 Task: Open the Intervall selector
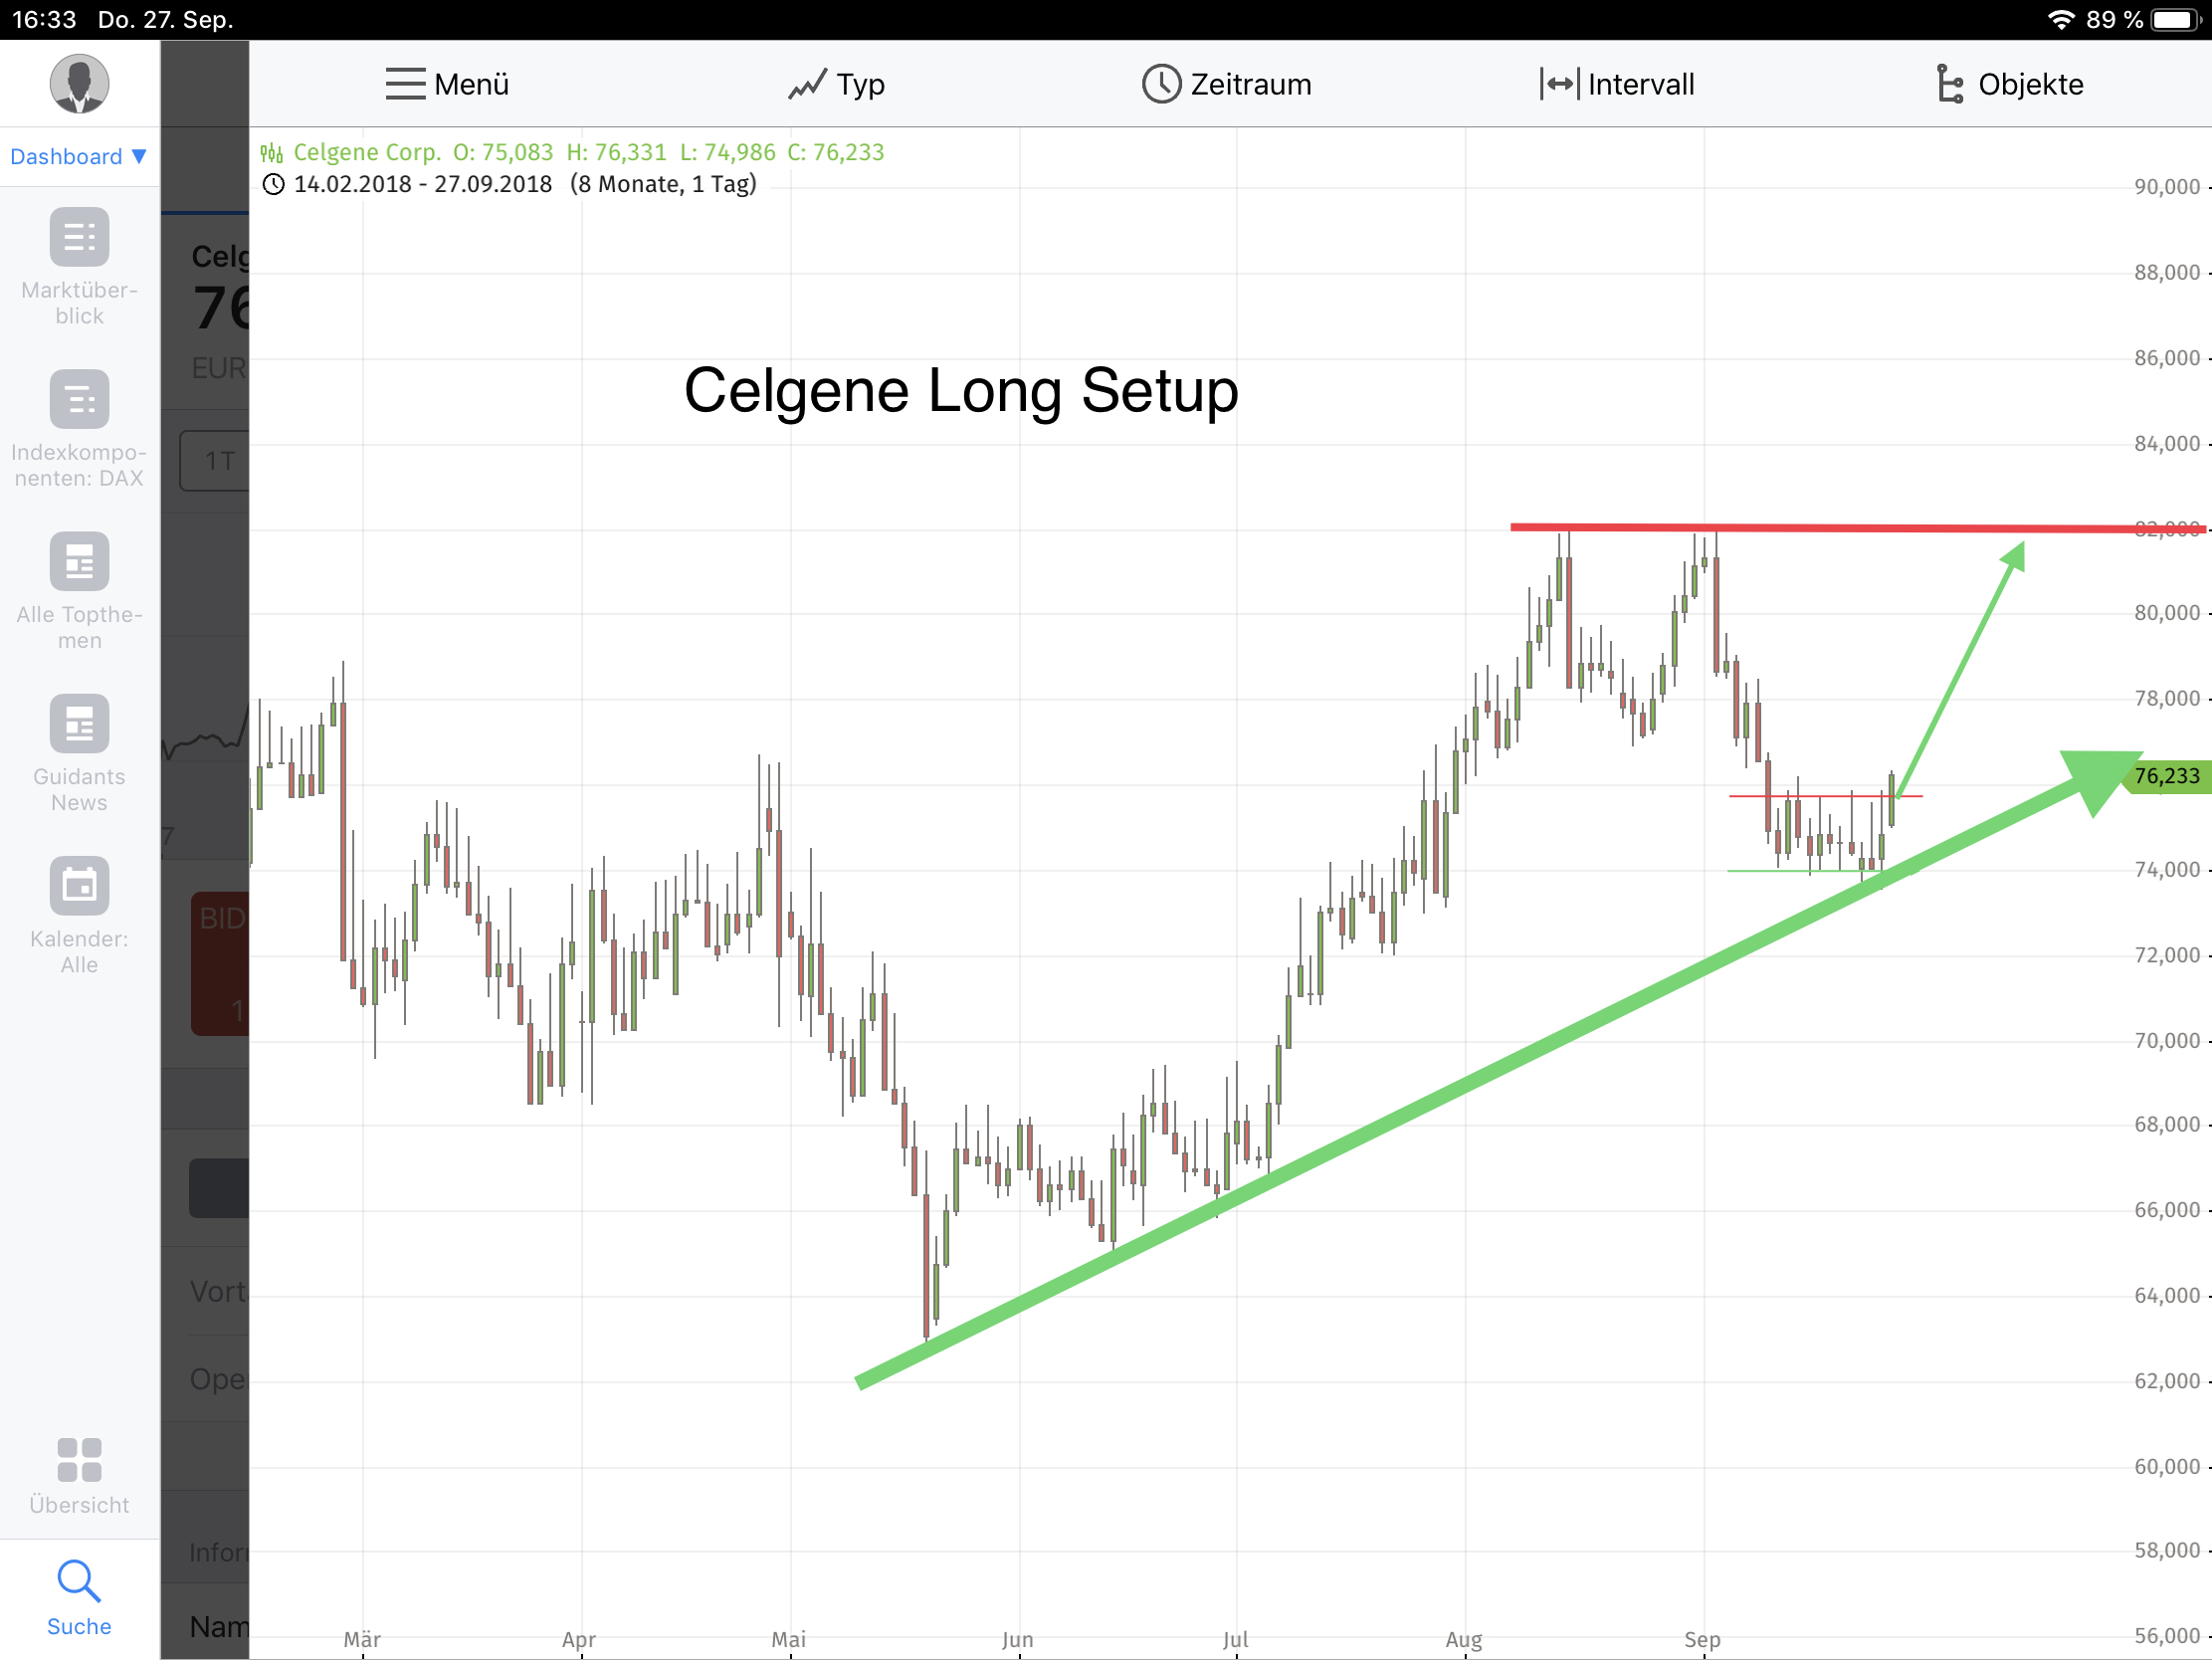tap(1616, 84)
